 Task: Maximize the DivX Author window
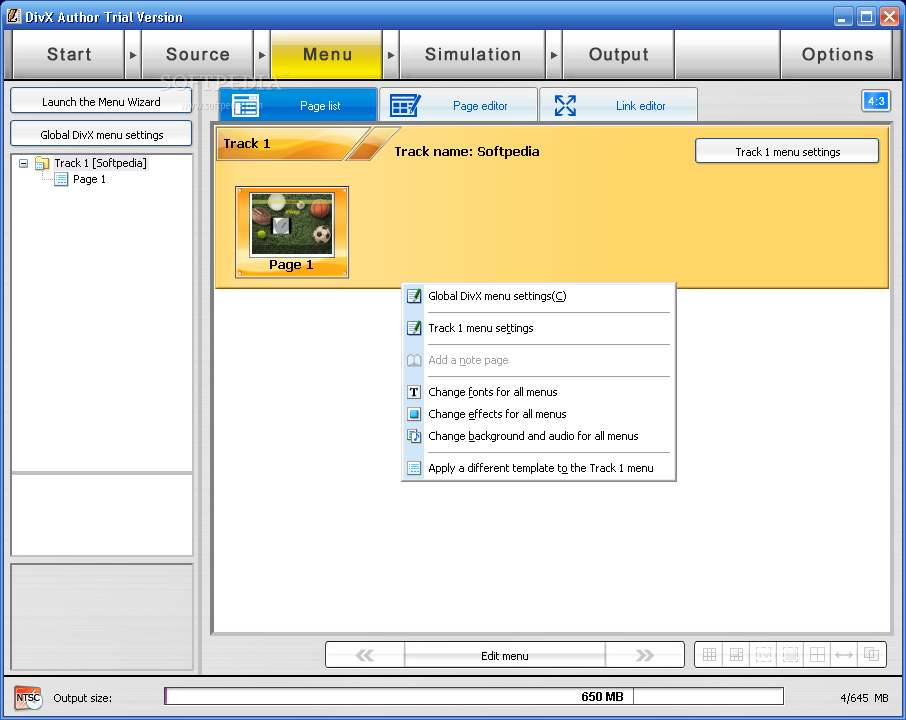click(x=866, y=17)
